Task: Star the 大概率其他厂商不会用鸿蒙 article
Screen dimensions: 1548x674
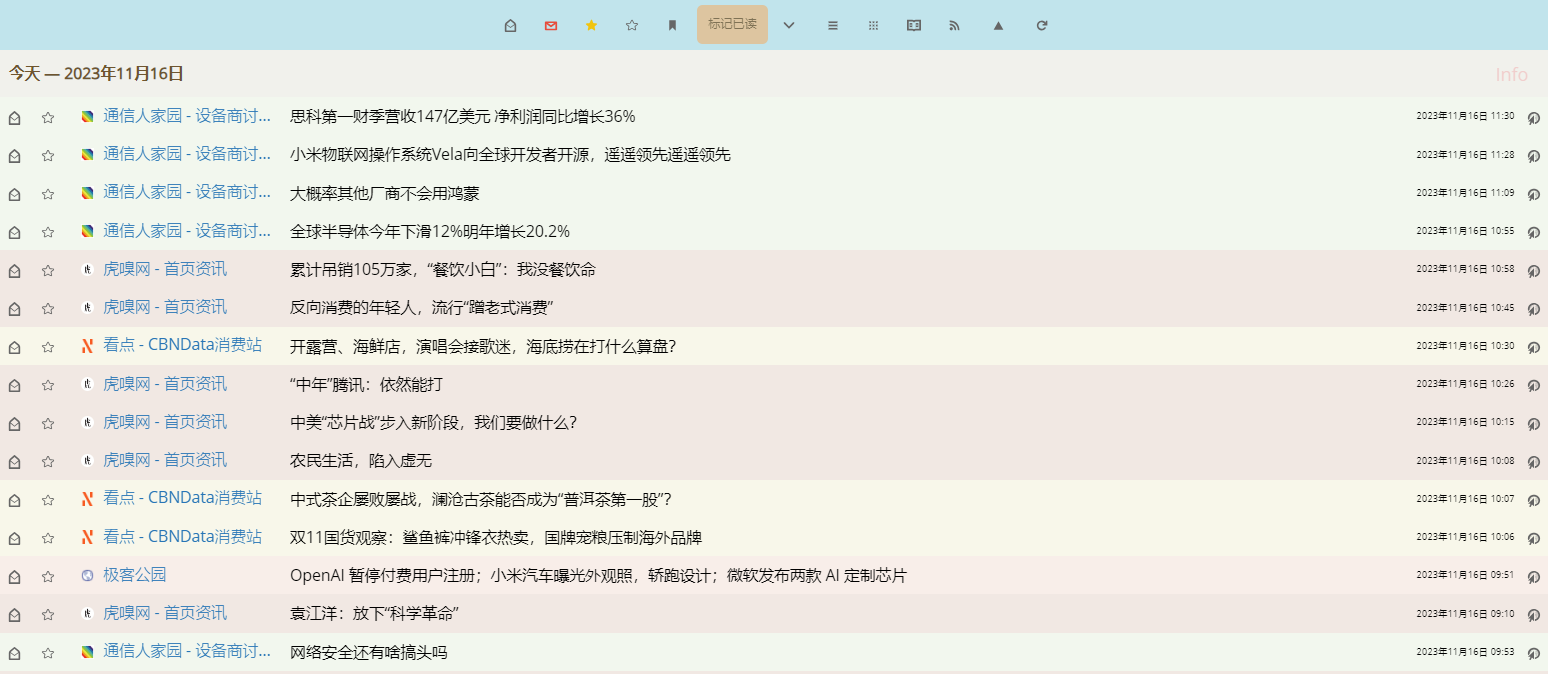Action: pyautogui.click(x=48, y=194)
